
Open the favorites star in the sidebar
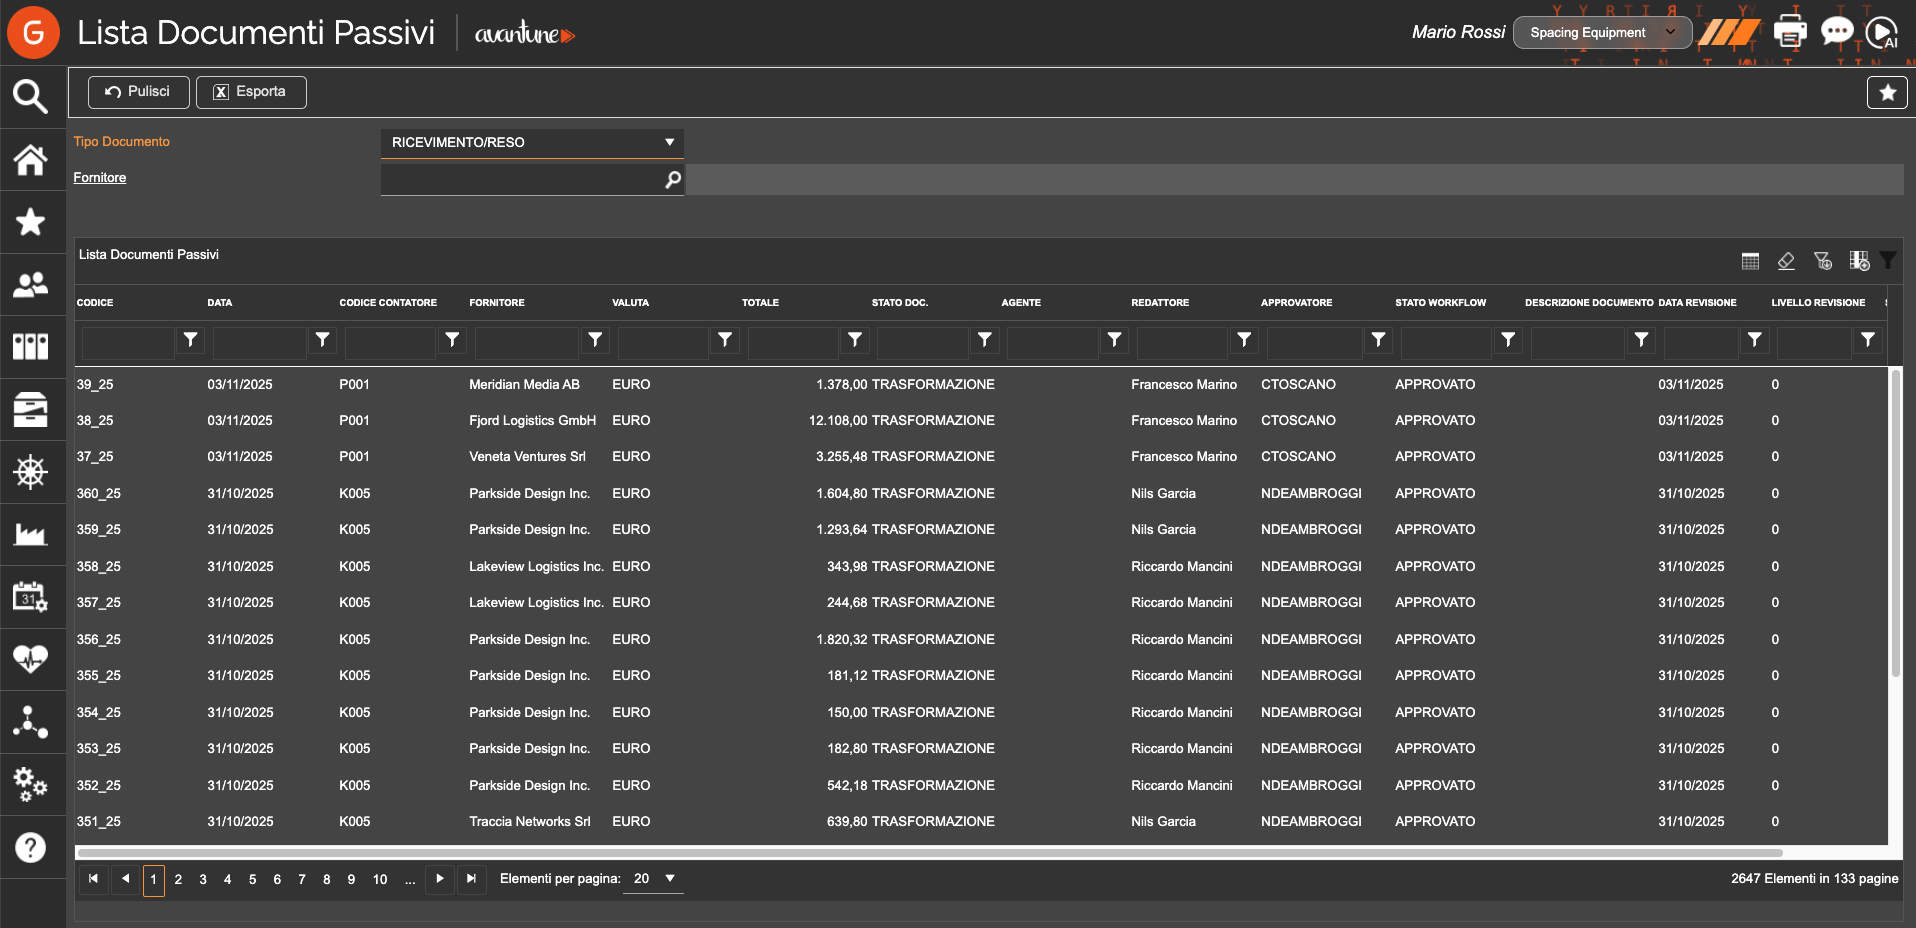point(30,222)
